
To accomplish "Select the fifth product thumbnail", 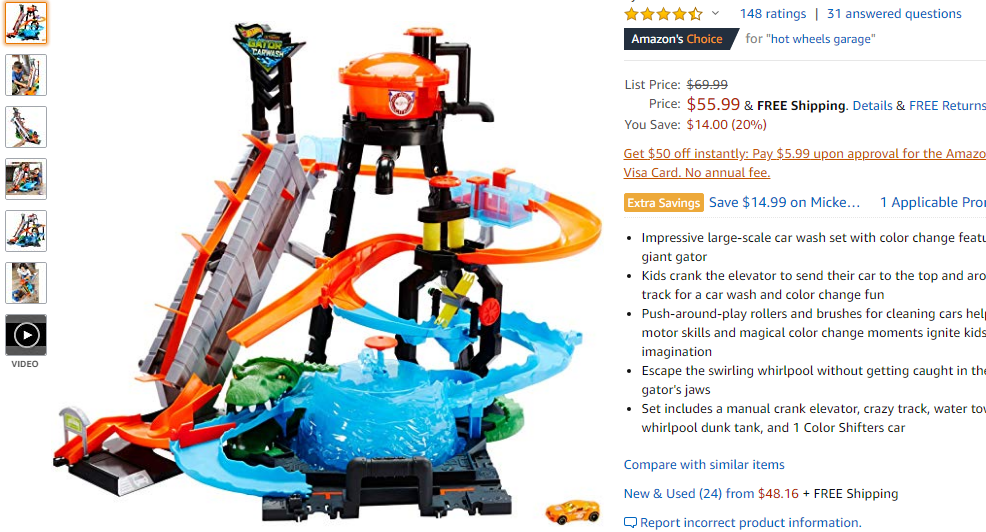I will [x=26, y=231].
